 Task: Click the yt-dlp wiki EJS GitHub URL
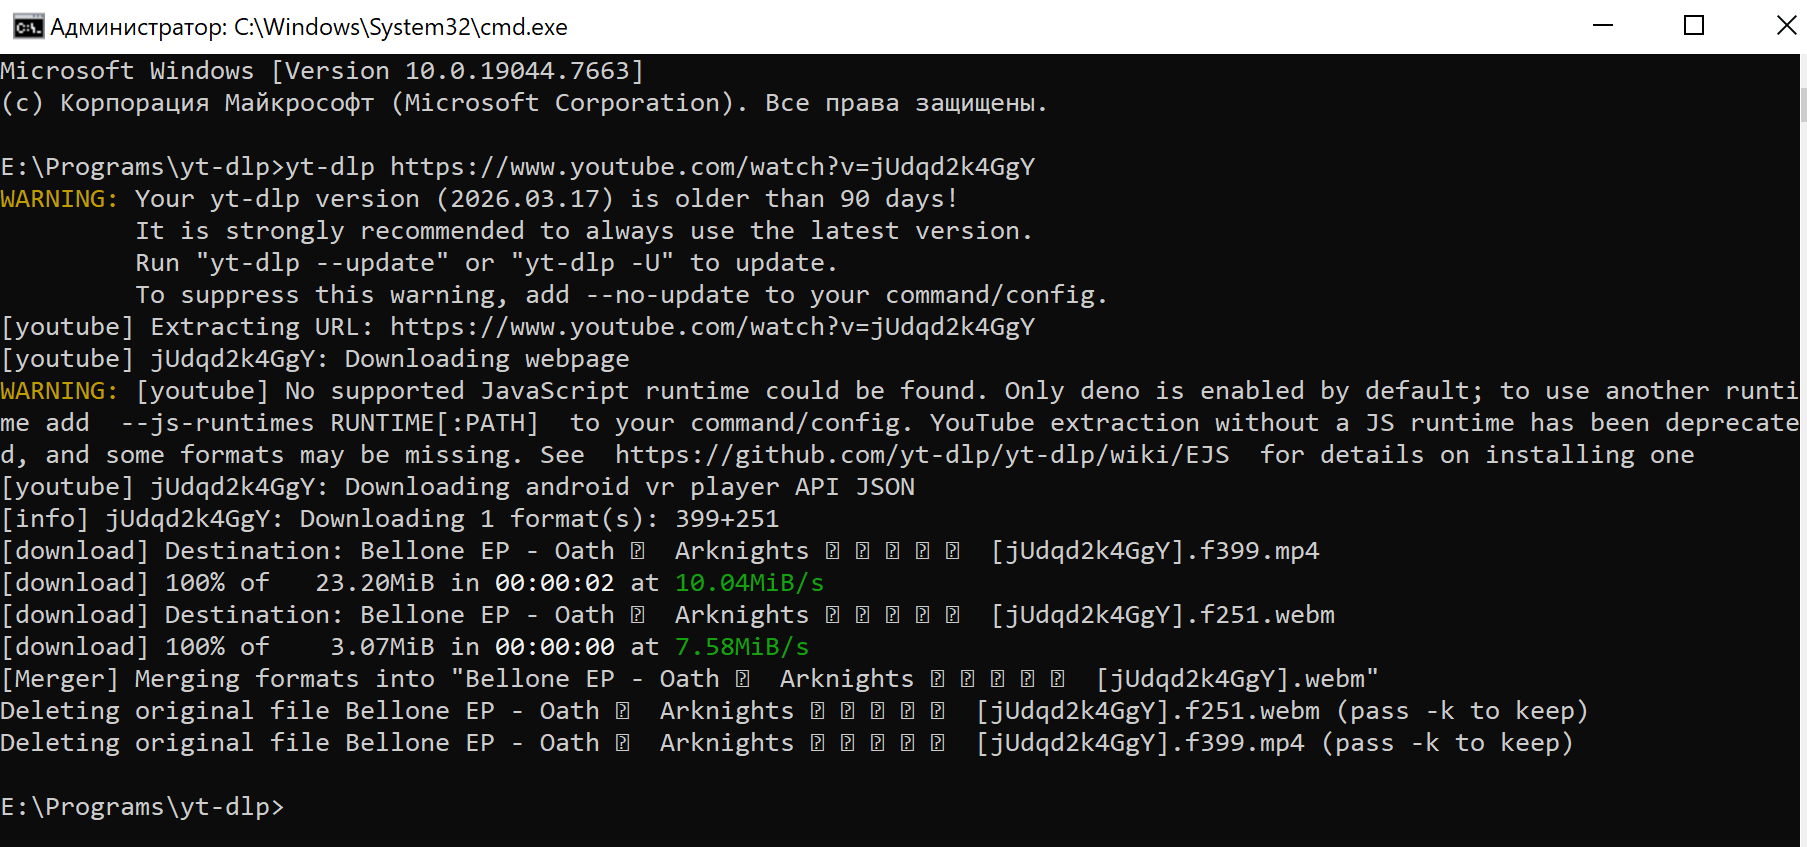click(922, 455)
